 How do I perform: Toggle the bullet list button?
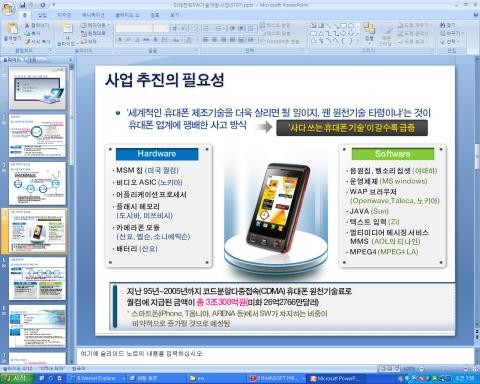(x=206, y=28)
